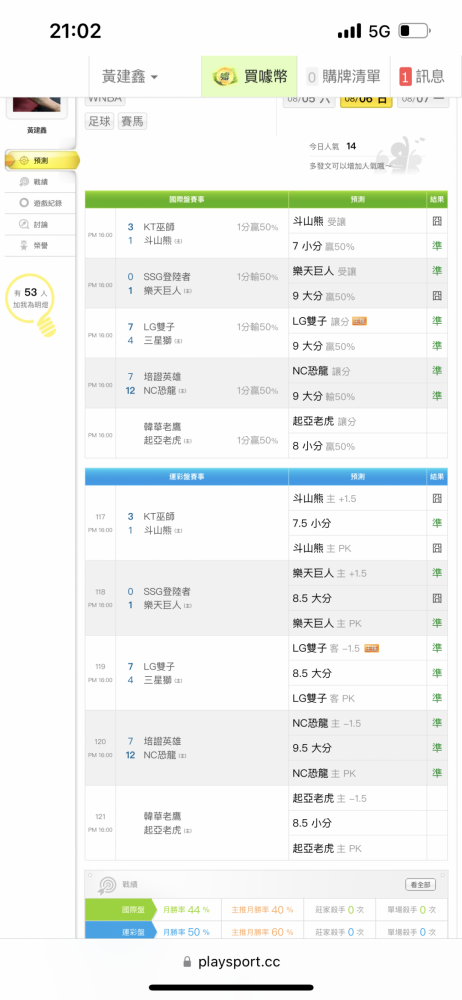The height and width of the screenshot is (1000, 462).
Task: Open the 戰績 record sidebar item
Action: (x=40, y=182)
